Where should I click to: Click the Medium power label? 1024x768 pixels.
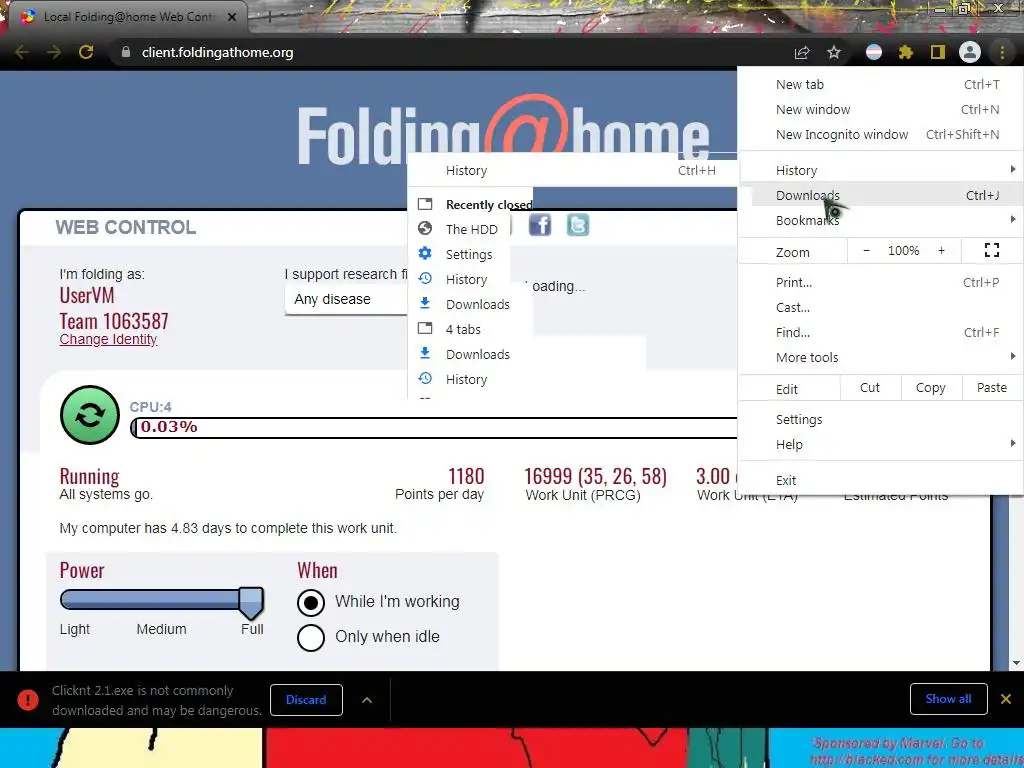coord(161,629)
